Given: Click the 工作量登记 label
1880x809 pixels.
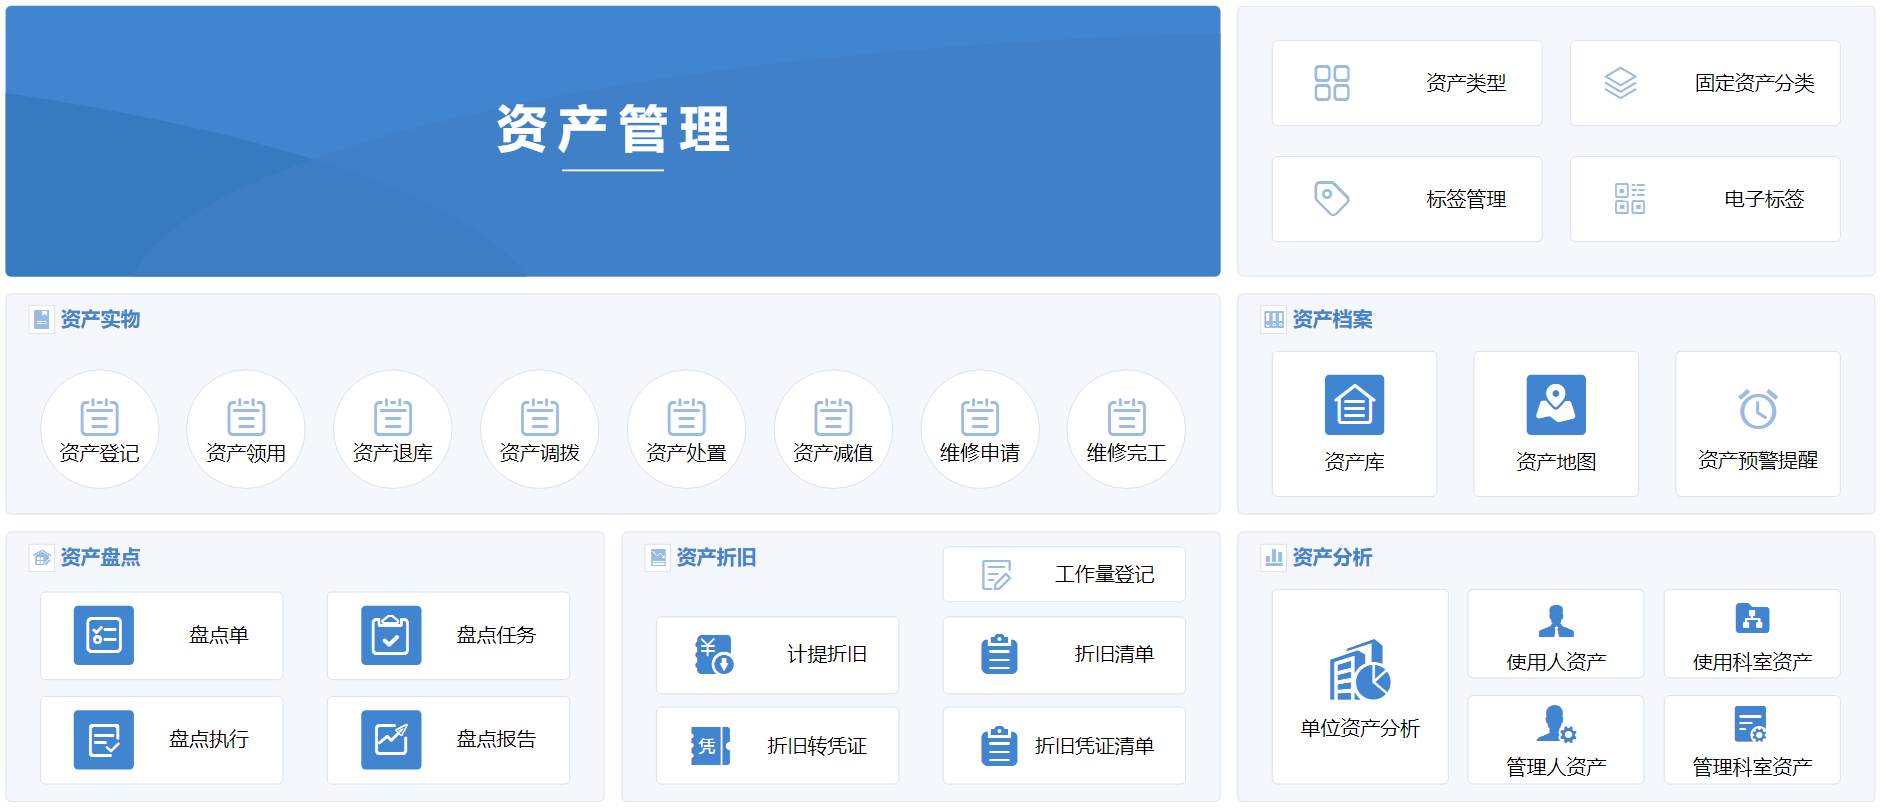Looking at the screenshot, I should [x=1105, y=574].
